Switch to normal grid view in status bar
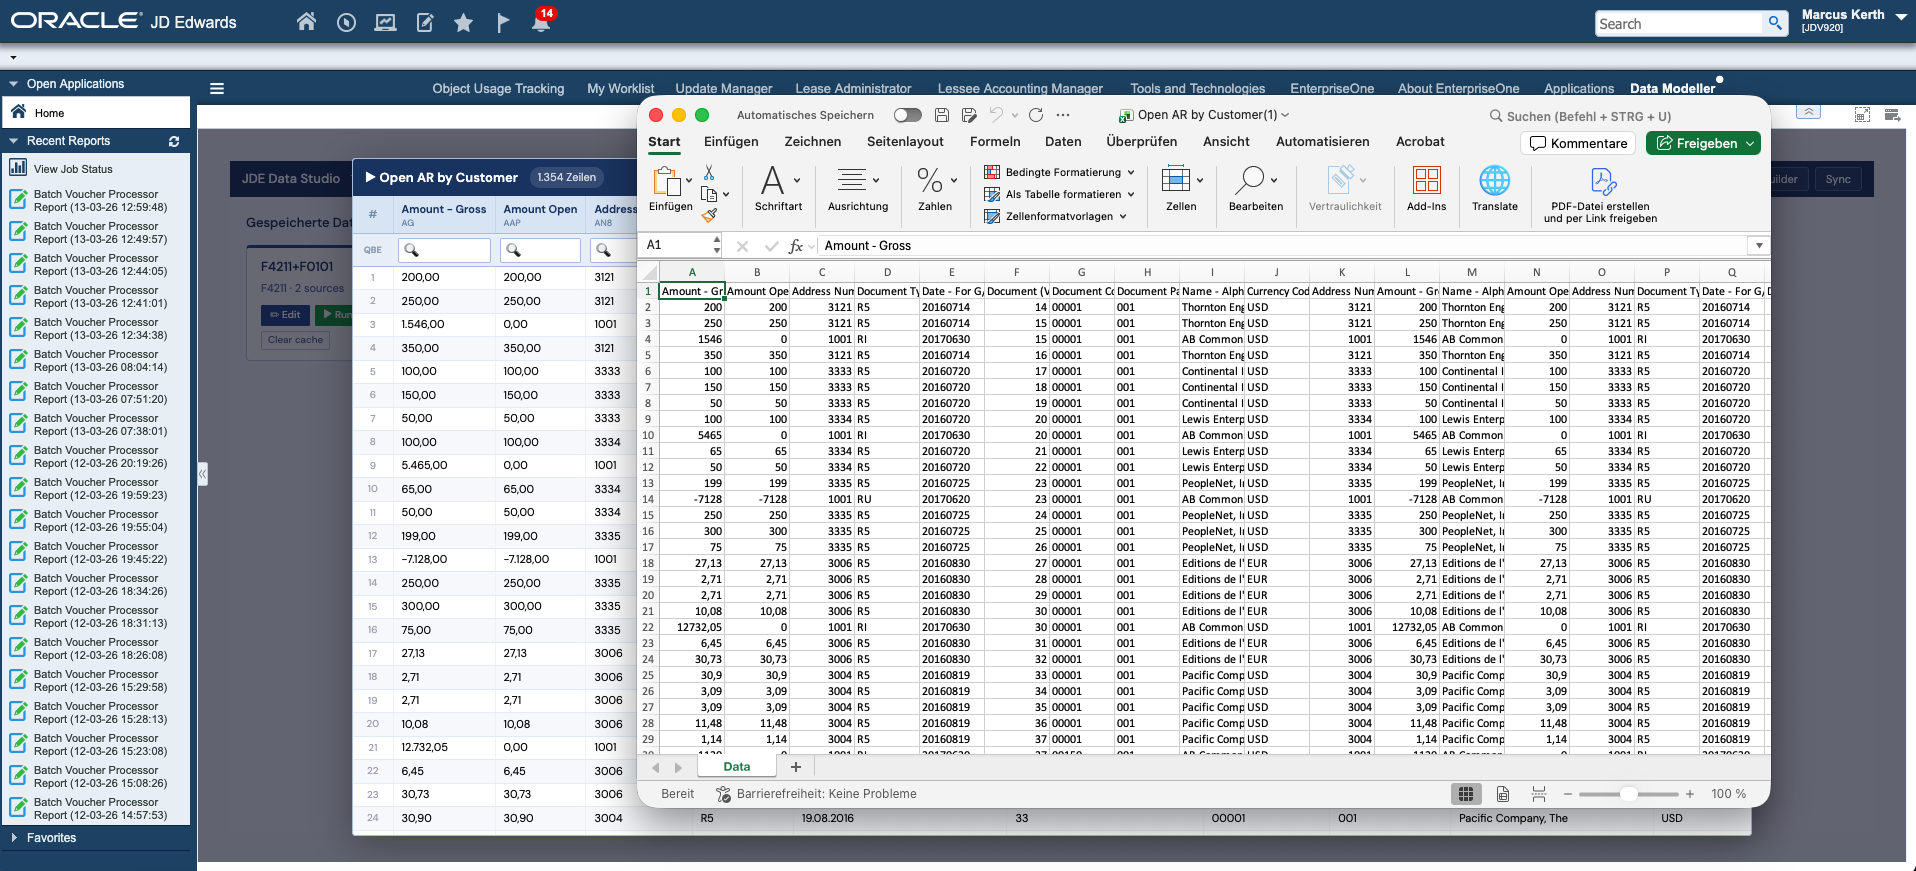1916x871 pixels. [1466, 794]
